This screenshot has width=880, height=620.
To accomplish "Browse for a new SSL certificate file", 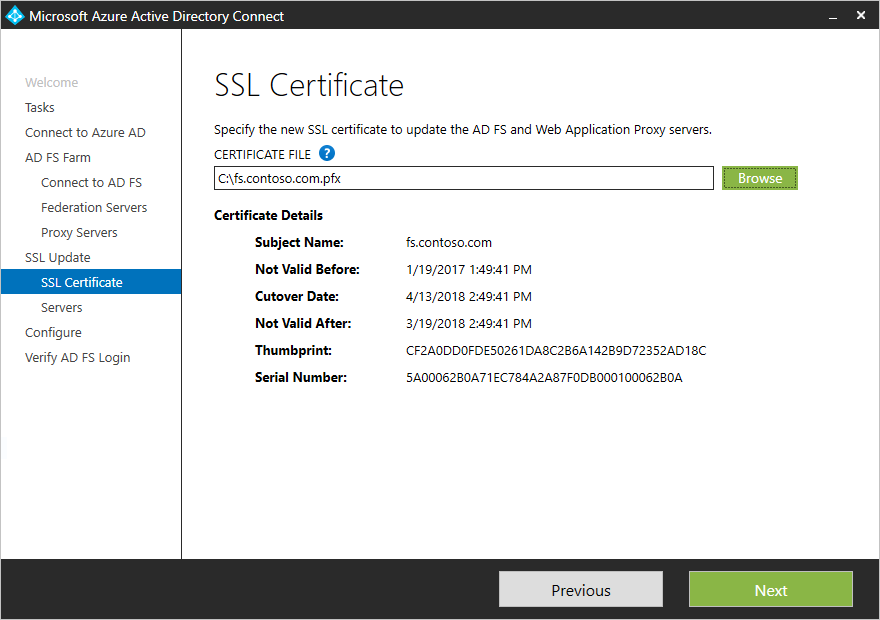I will pyautogui.click(x=759, y=177).
